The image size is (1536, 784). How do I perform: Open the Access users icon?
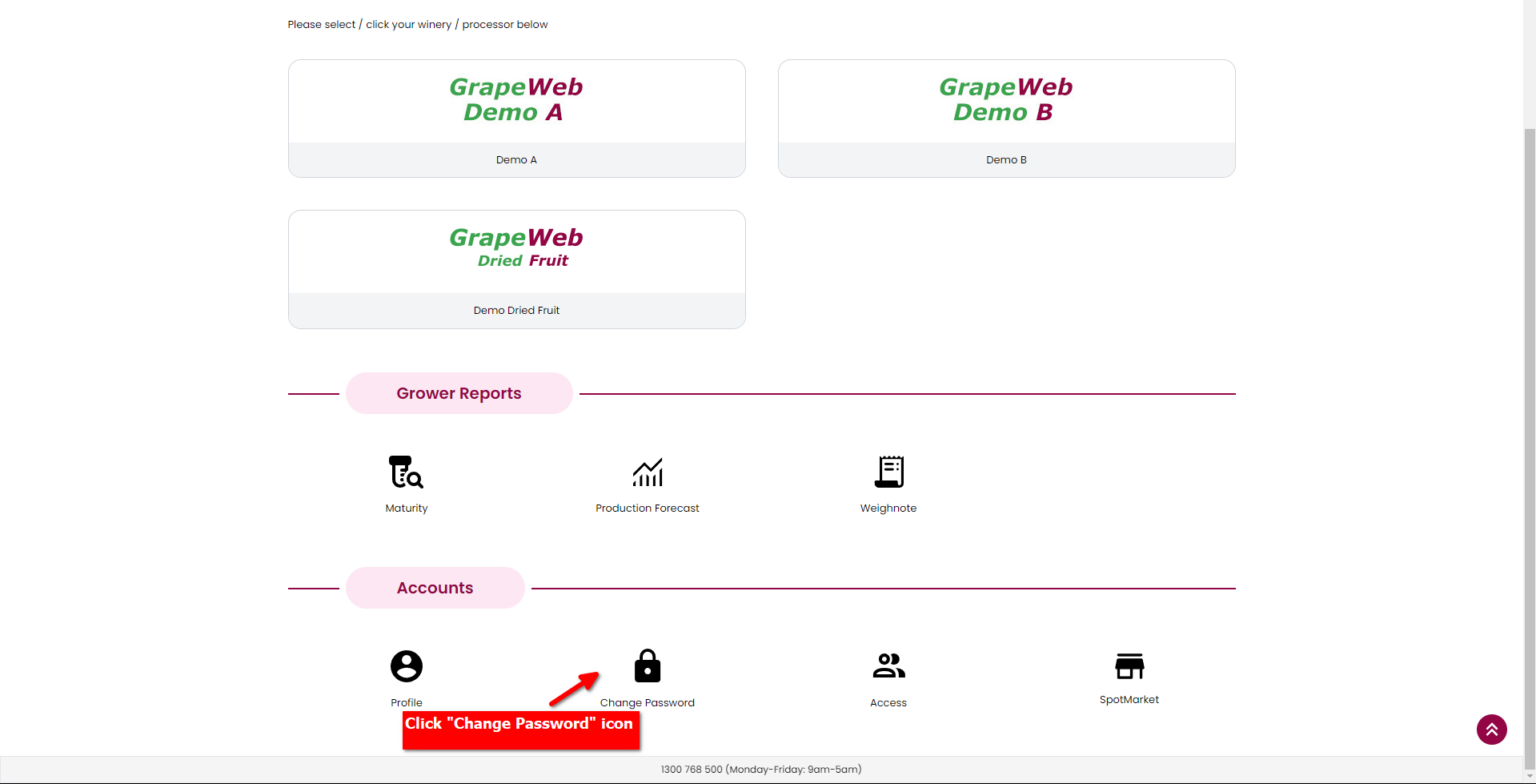889,666
